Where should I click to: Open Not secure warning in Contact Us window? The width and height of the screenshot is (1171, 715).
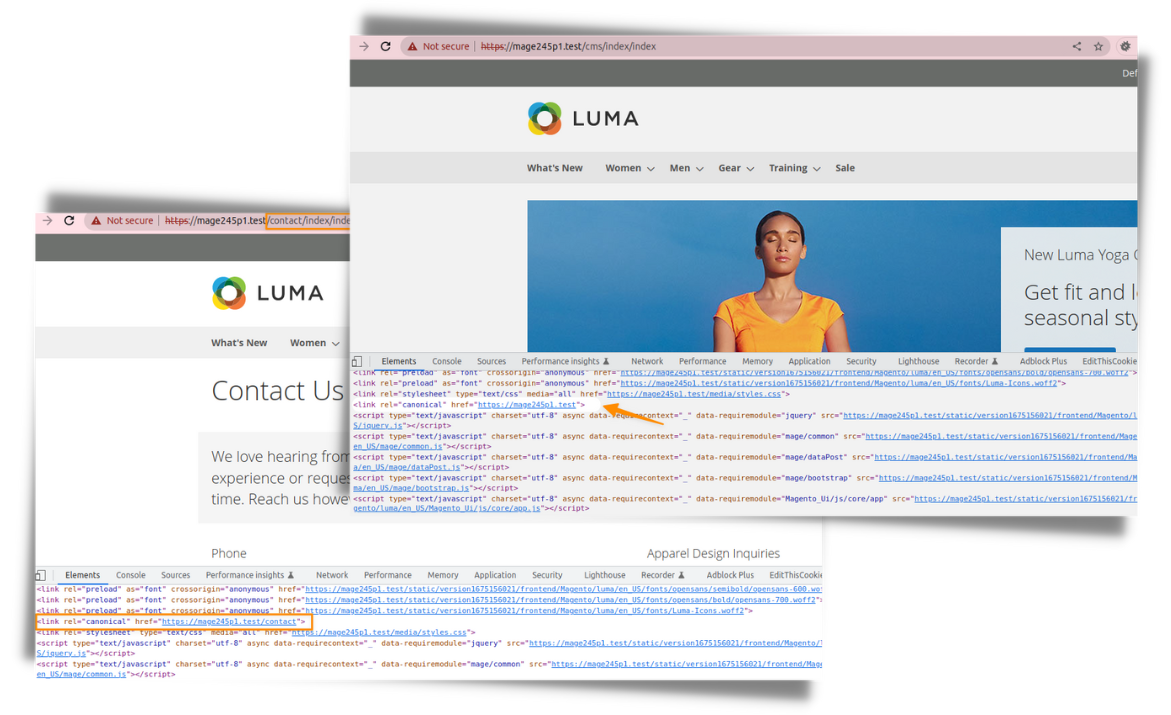122,220
